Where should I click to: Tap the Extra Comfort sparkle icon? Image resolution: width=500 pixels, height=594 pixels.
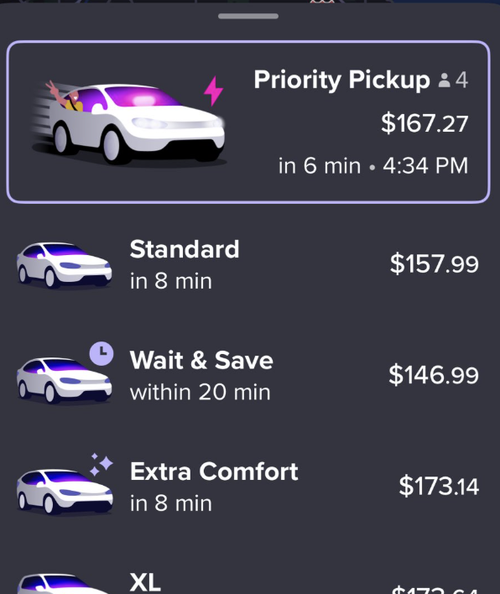click(x=101, y=464)
